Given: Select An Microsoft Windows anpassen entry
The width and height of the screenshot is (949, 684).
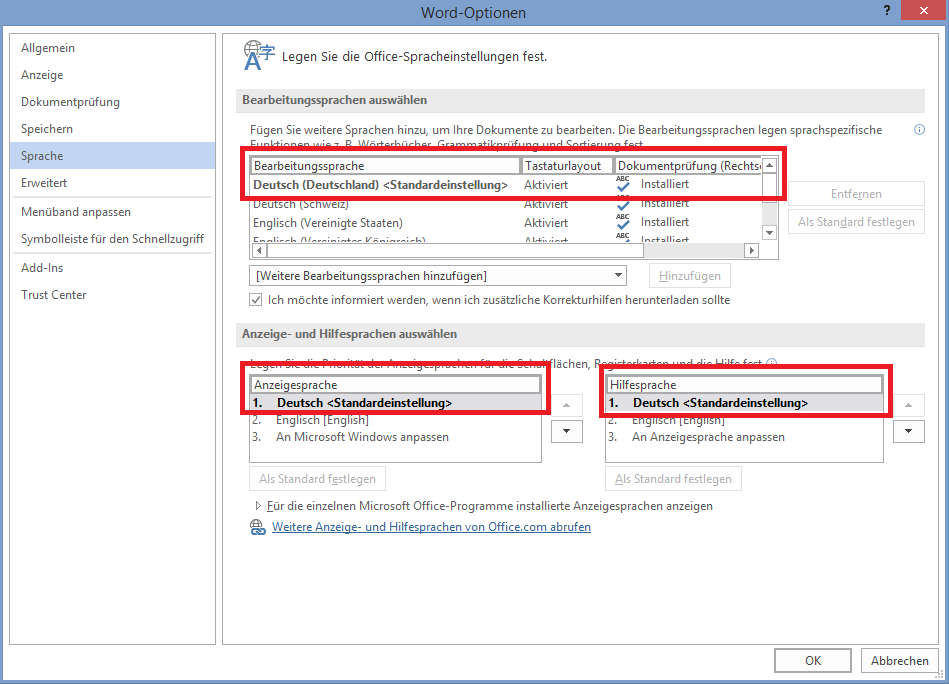Looking at the screenshot, I should point(395,437).
